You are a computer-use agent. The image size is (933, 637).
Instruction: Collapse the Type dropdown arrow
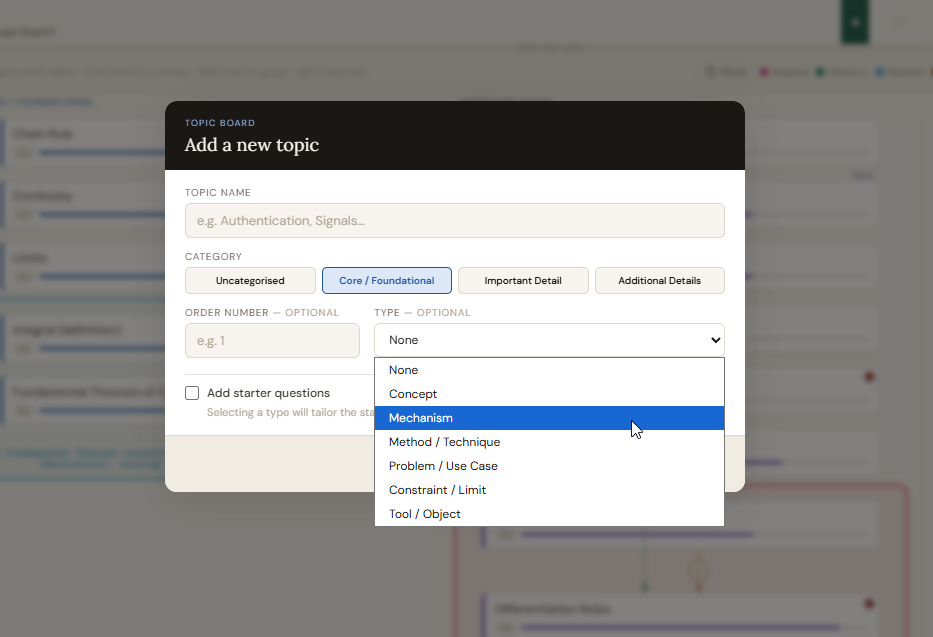pyautogui.click(x=715, y=340)
